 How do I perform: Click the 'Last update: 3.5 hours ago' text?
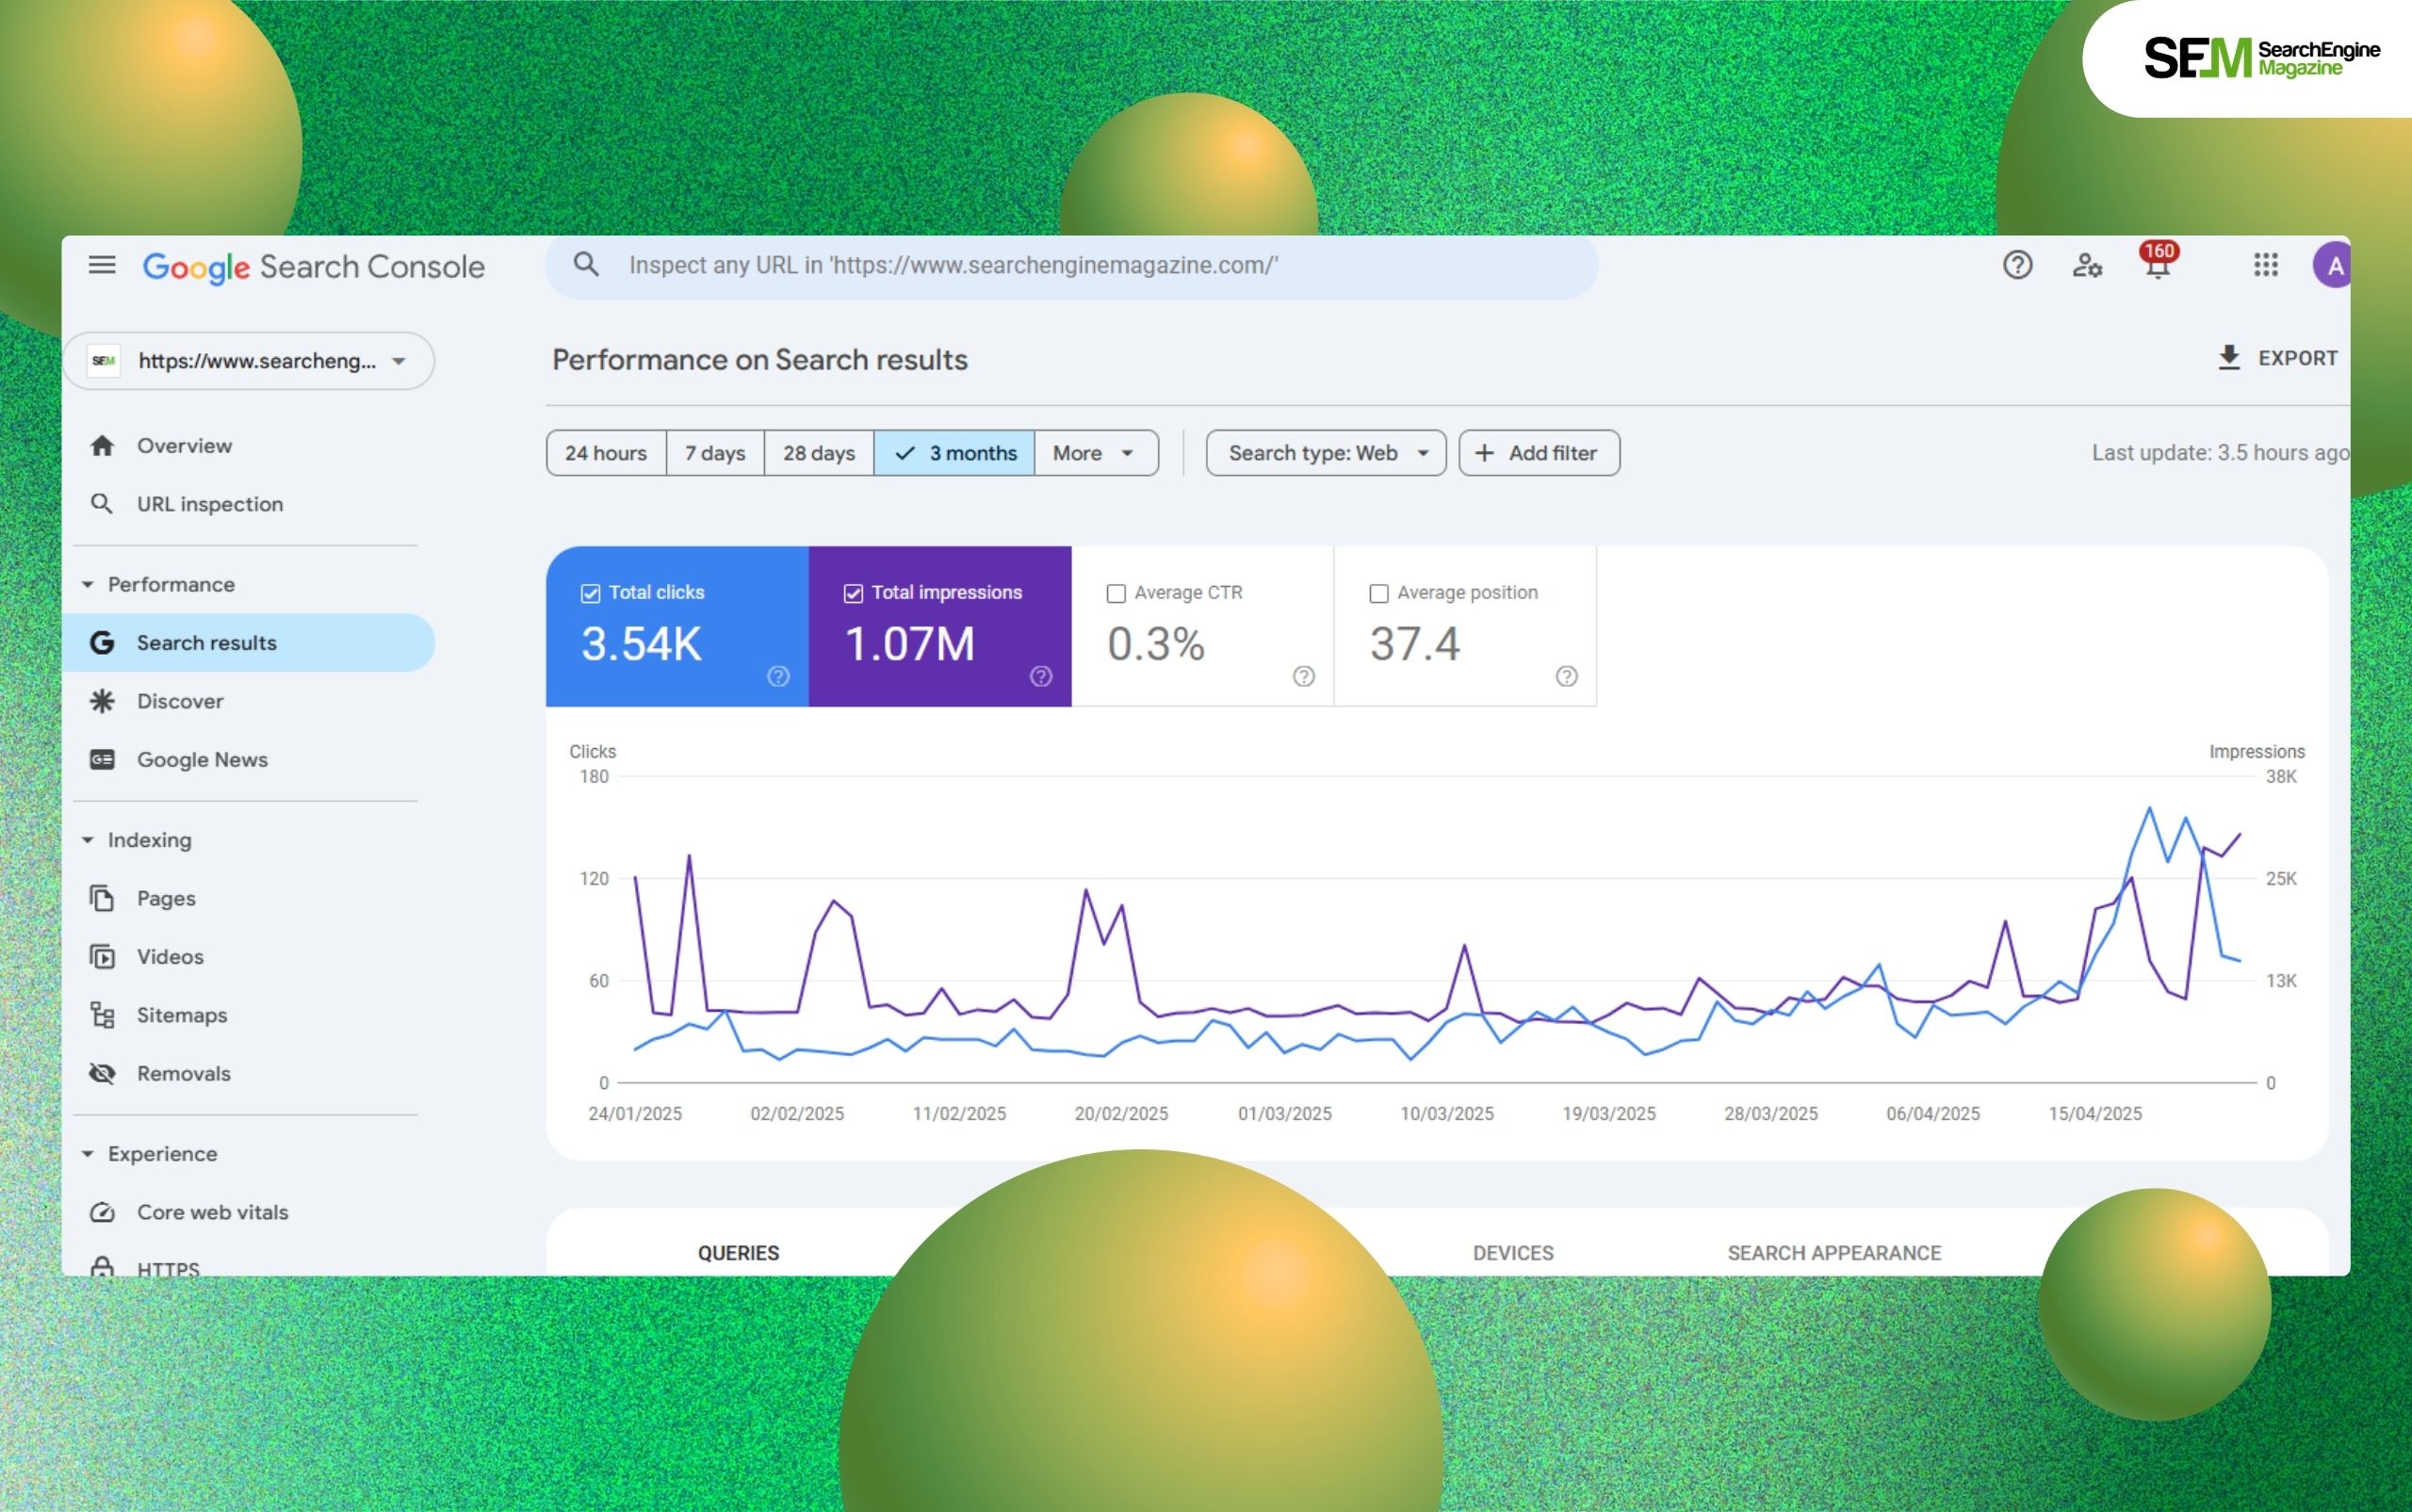[2220, 453]
